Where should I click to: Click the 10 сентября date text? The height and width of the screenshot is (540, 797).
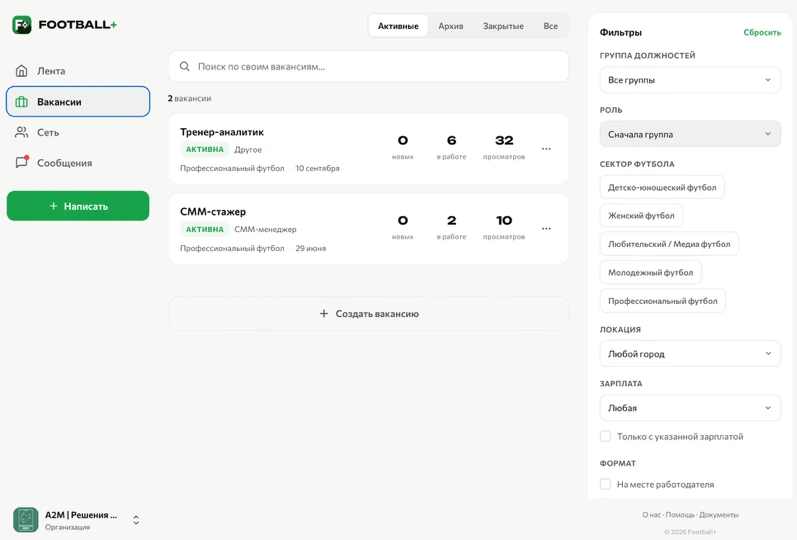point(317,168)
